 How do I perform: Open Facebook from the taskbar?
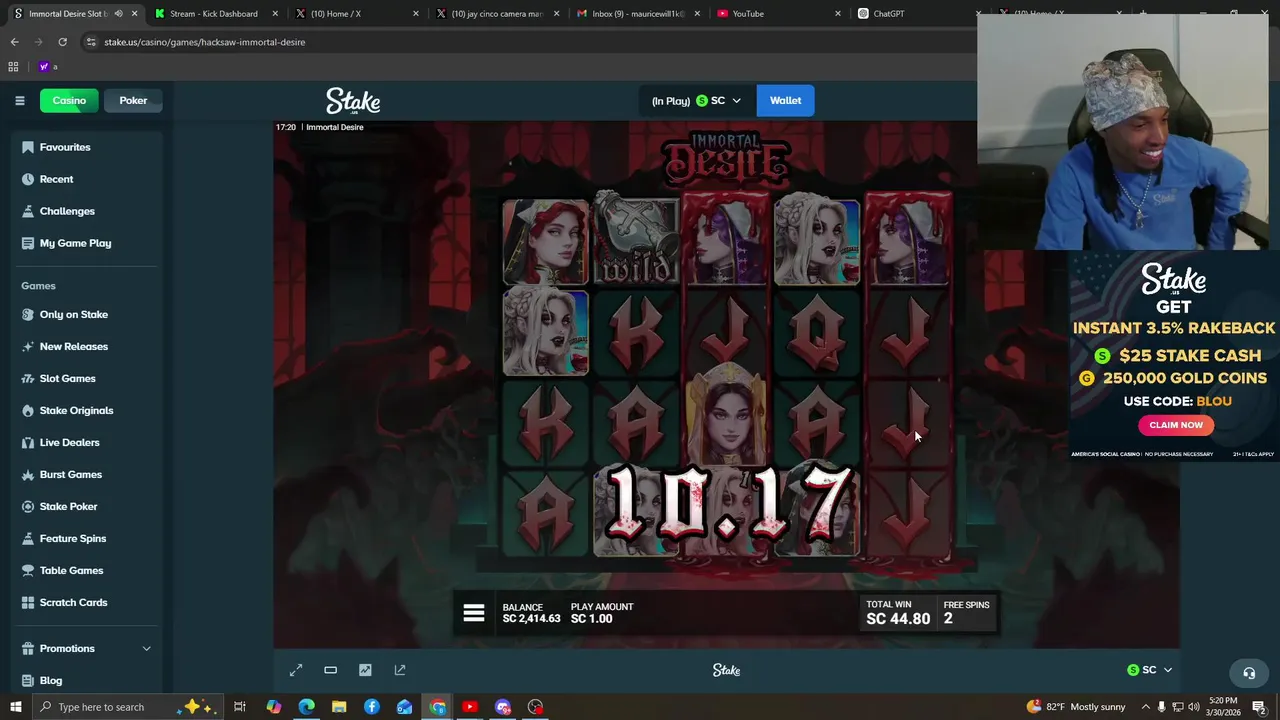point(372,707)
